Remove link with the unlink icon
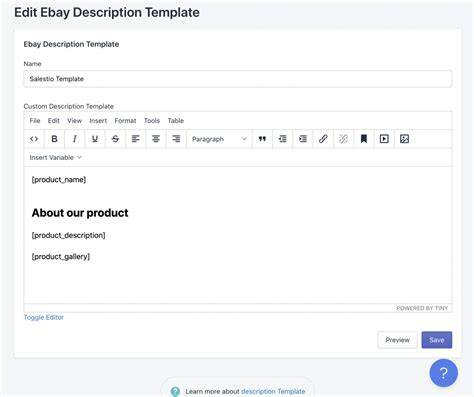The height and width of the screenshot is (397, 474). 343,139
